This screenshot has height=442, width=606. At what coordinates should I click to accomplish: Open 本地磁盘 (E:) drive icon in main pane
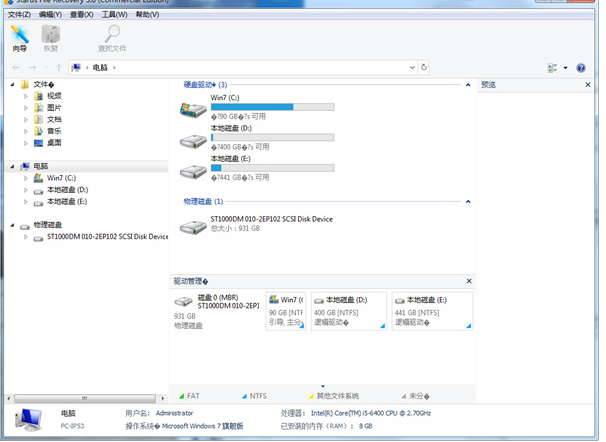(193, 172)
